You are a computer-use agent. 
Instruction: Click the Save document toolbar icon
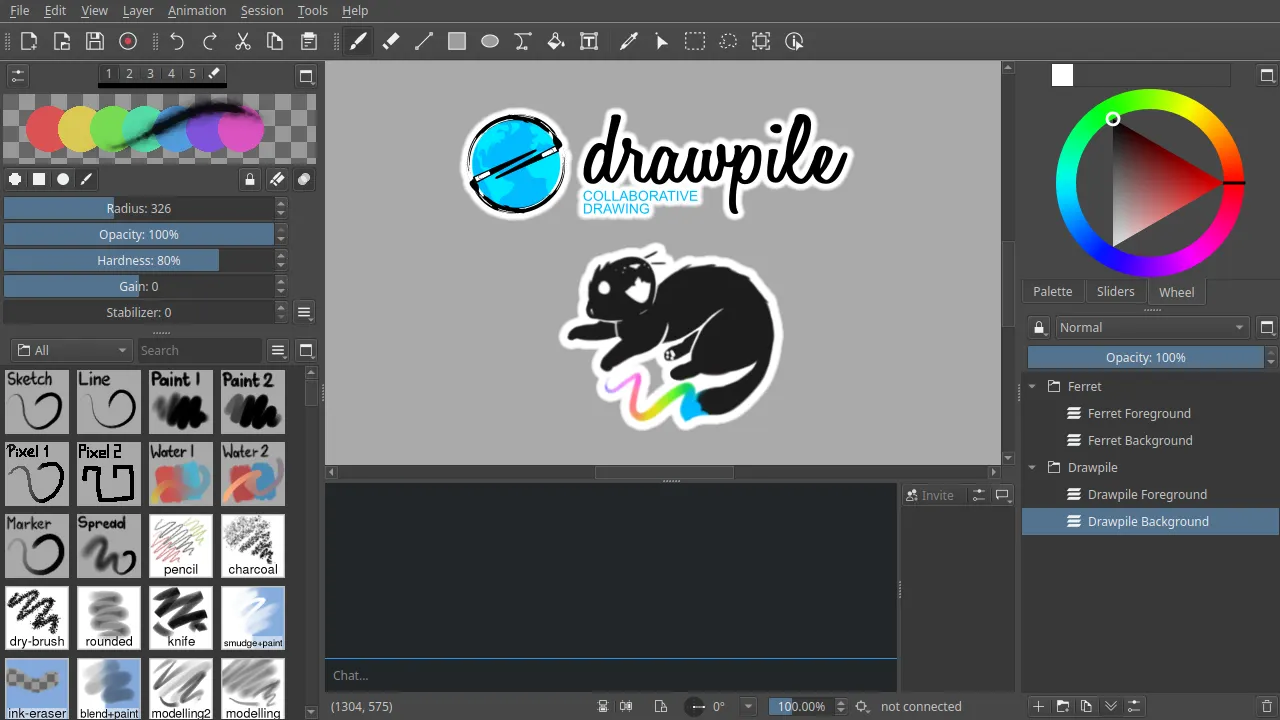coord(95,41)
